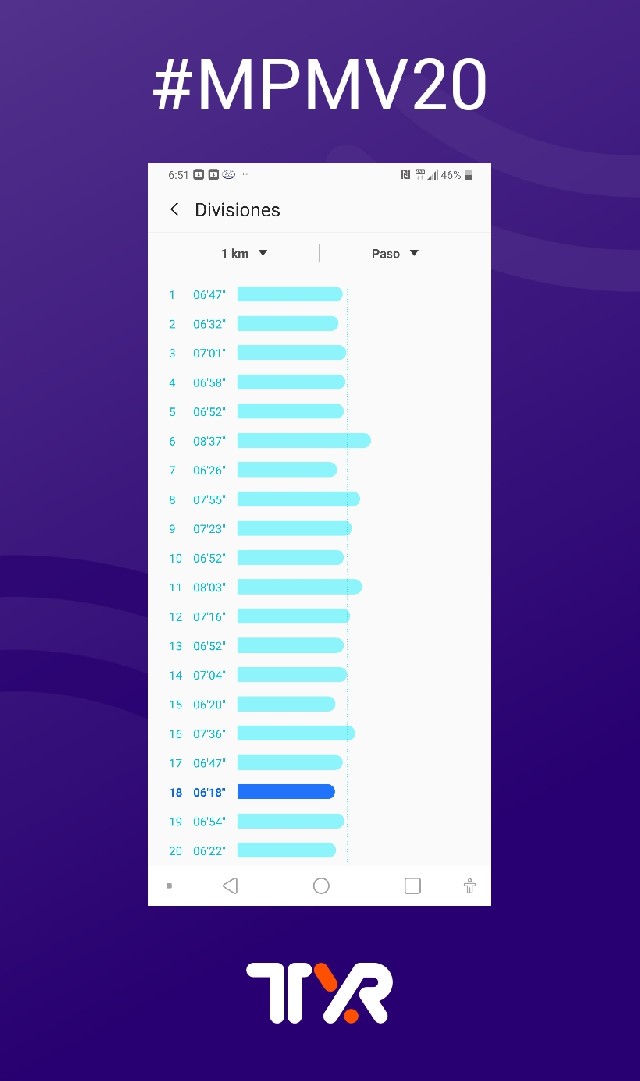This screenshot has height=1081, width=640.
Task: Select split 8 pace 07'55"
Action: (x=209, y=499)
